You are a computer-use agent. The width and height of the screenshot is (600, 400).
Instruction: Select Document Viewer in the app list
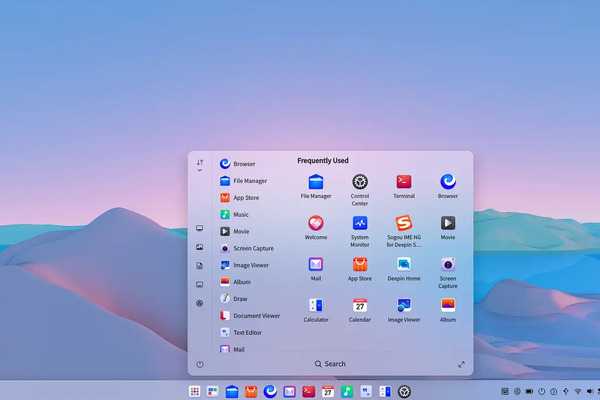[x=250, y=315]
